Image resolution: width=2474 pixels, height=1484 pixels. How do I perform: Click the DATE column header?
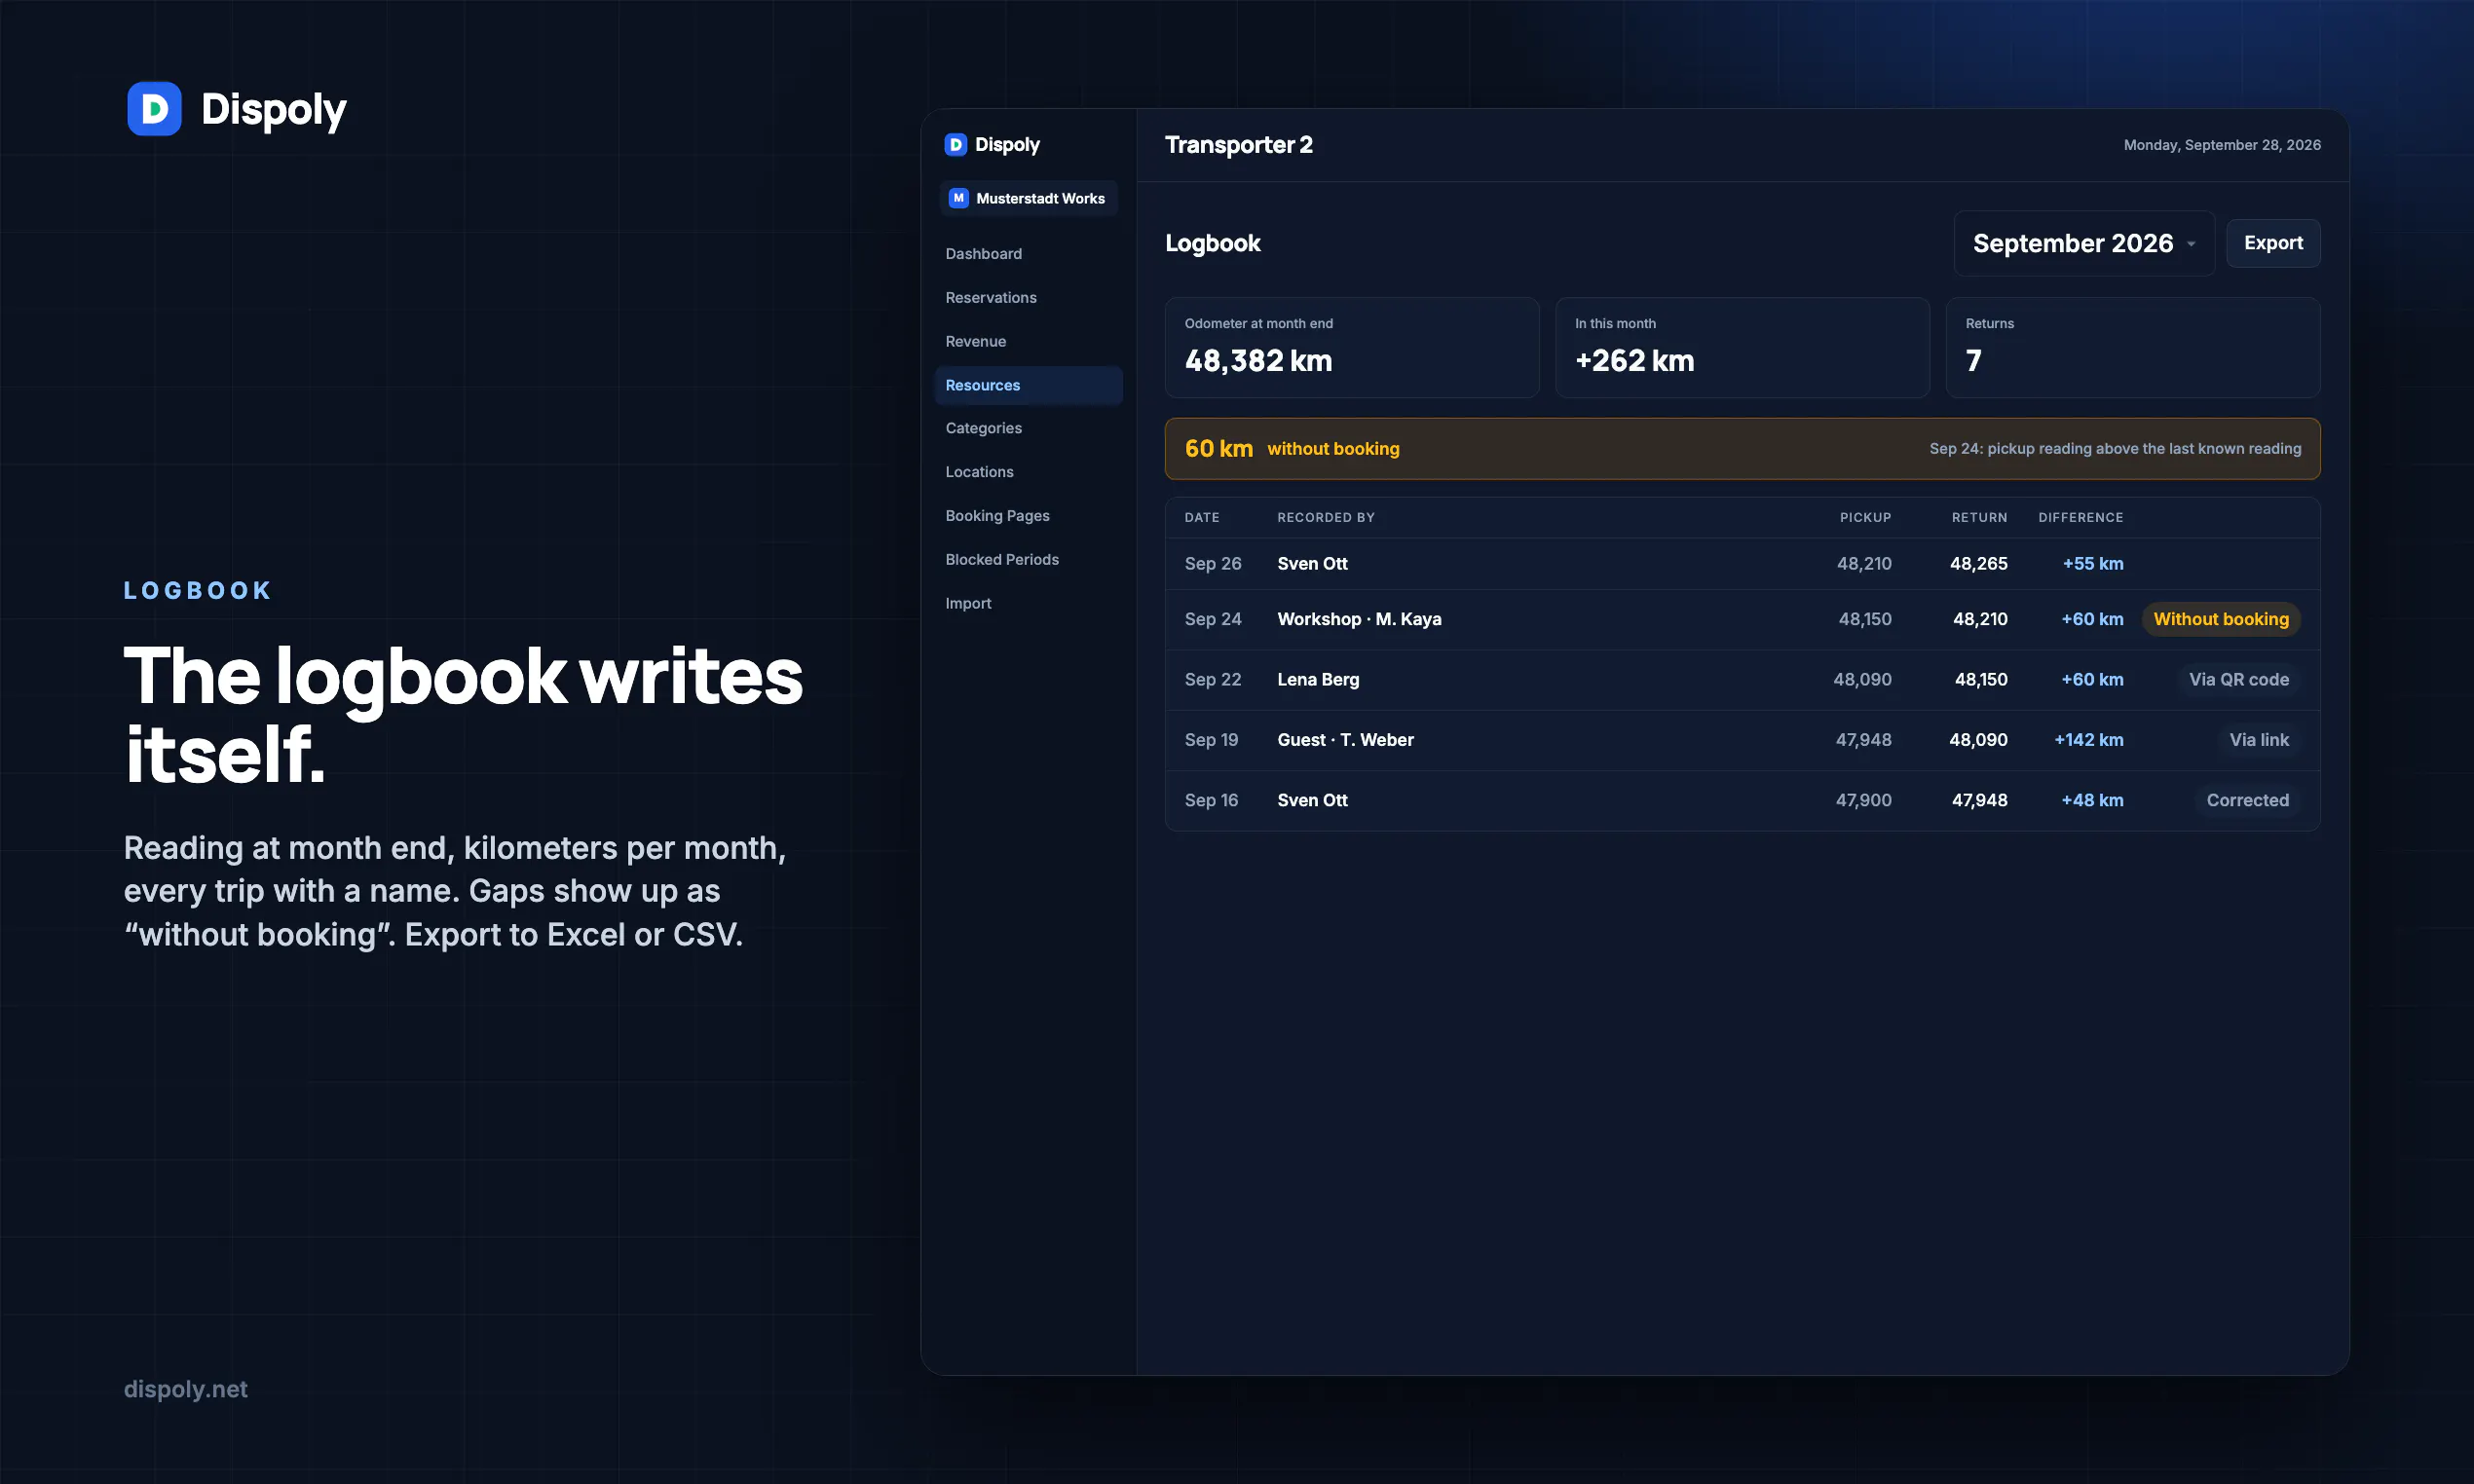(1201, 517)
